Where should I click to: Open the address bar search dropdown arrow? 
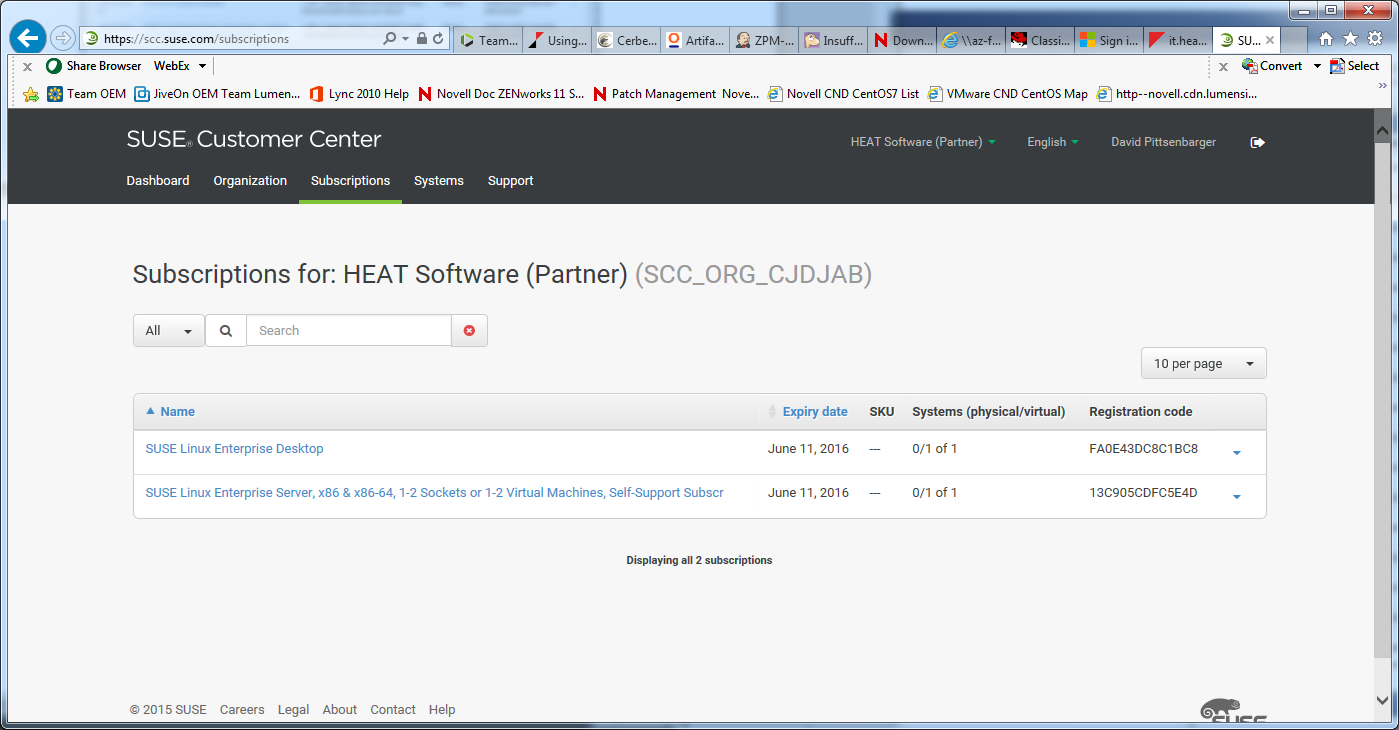[x=405, y=39]
